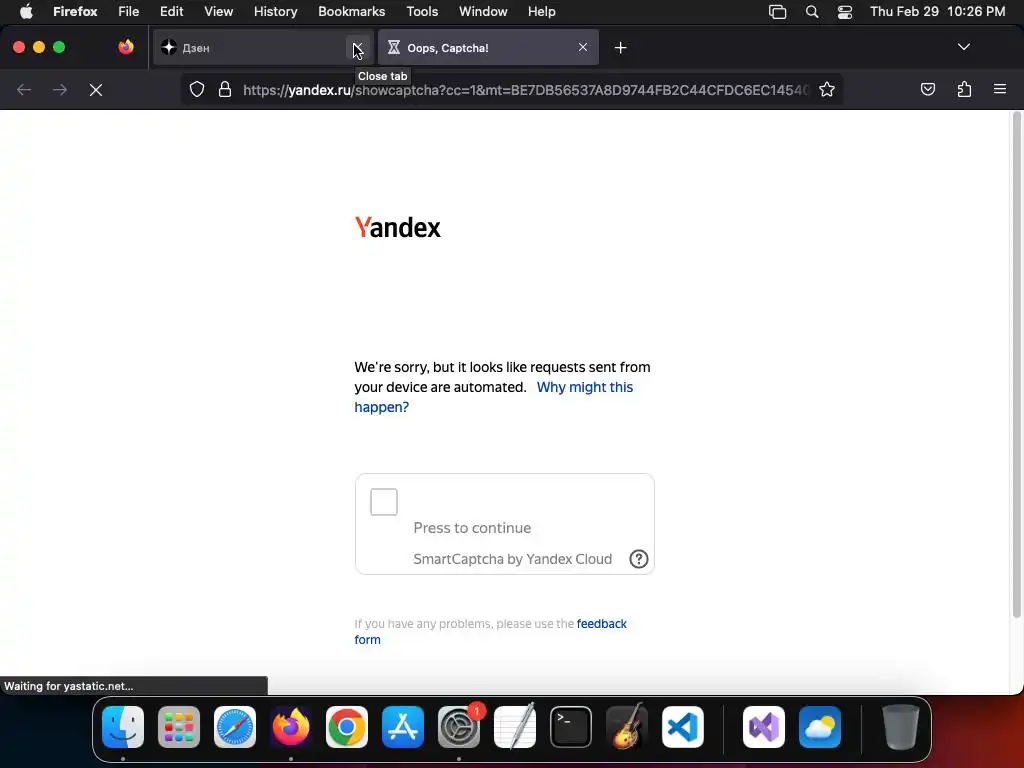Image resolution: width=1024 pixels, height=768 pixels.
Task: Open the Weather app from the dock
Action: (820, 727)
